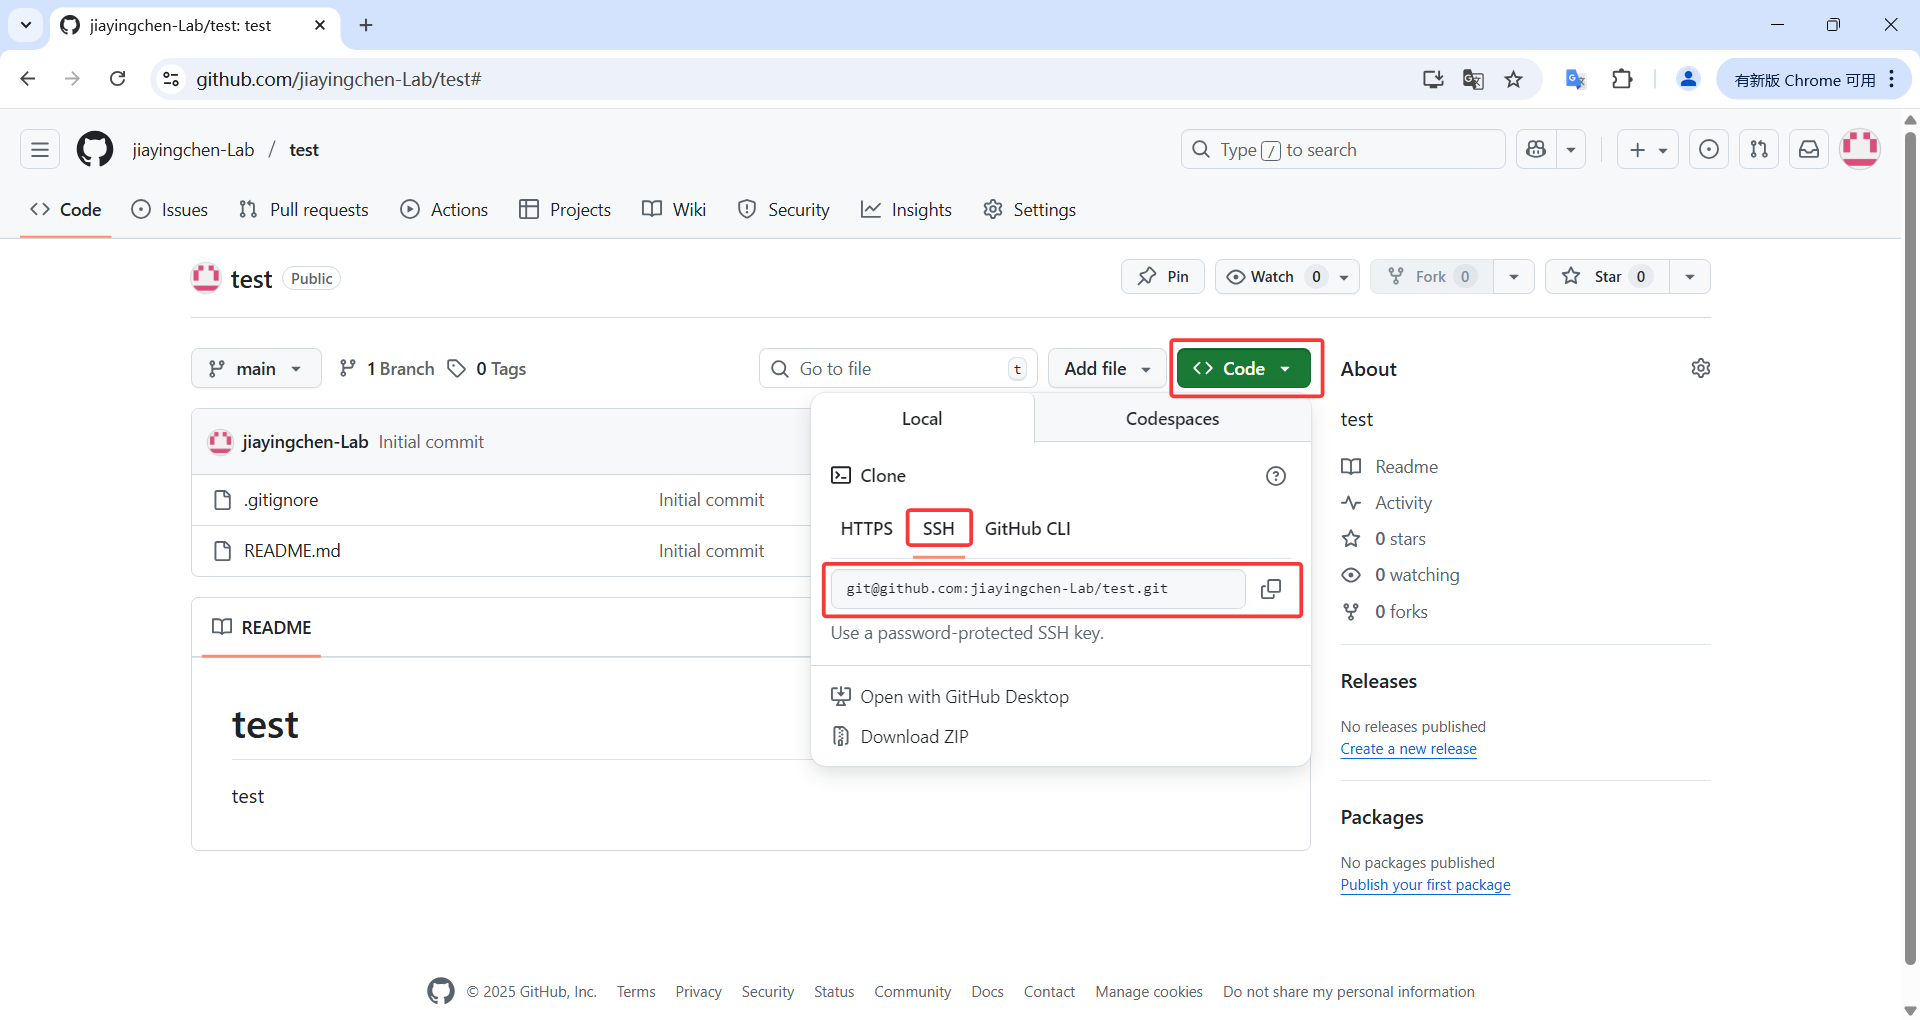View the 0 Tags link
1920x1020 pixels.
tap(487, 368)
